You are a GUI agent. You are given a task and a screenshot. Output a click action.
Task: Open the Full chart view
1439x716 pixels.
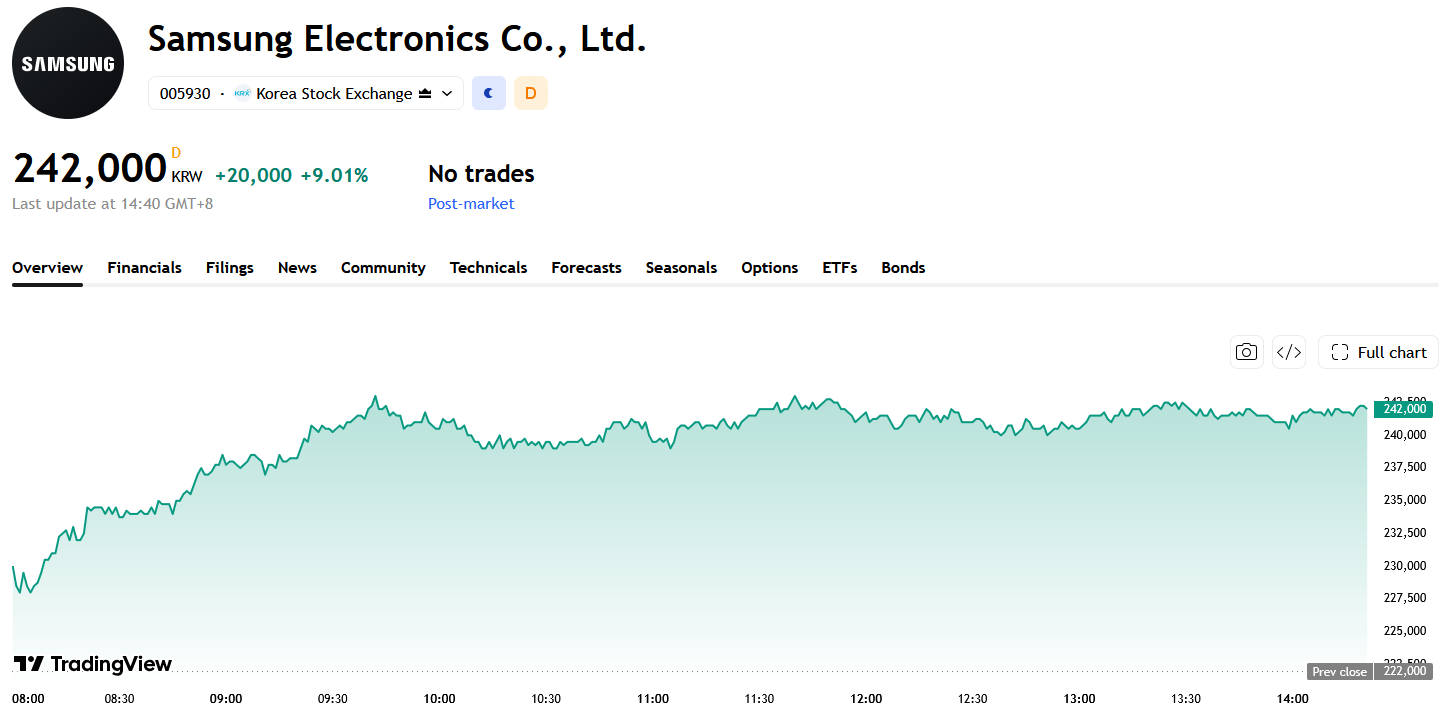[x=1378, y=352]
